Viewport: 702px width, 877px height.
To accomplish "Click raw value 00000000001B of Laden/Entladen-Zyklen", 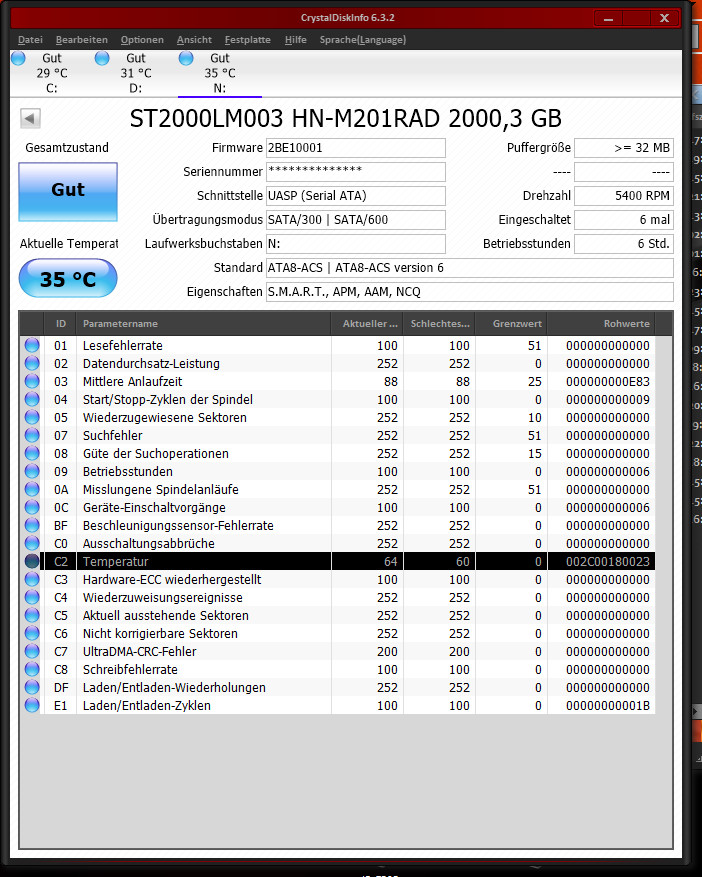I will (x=607, y=706).
